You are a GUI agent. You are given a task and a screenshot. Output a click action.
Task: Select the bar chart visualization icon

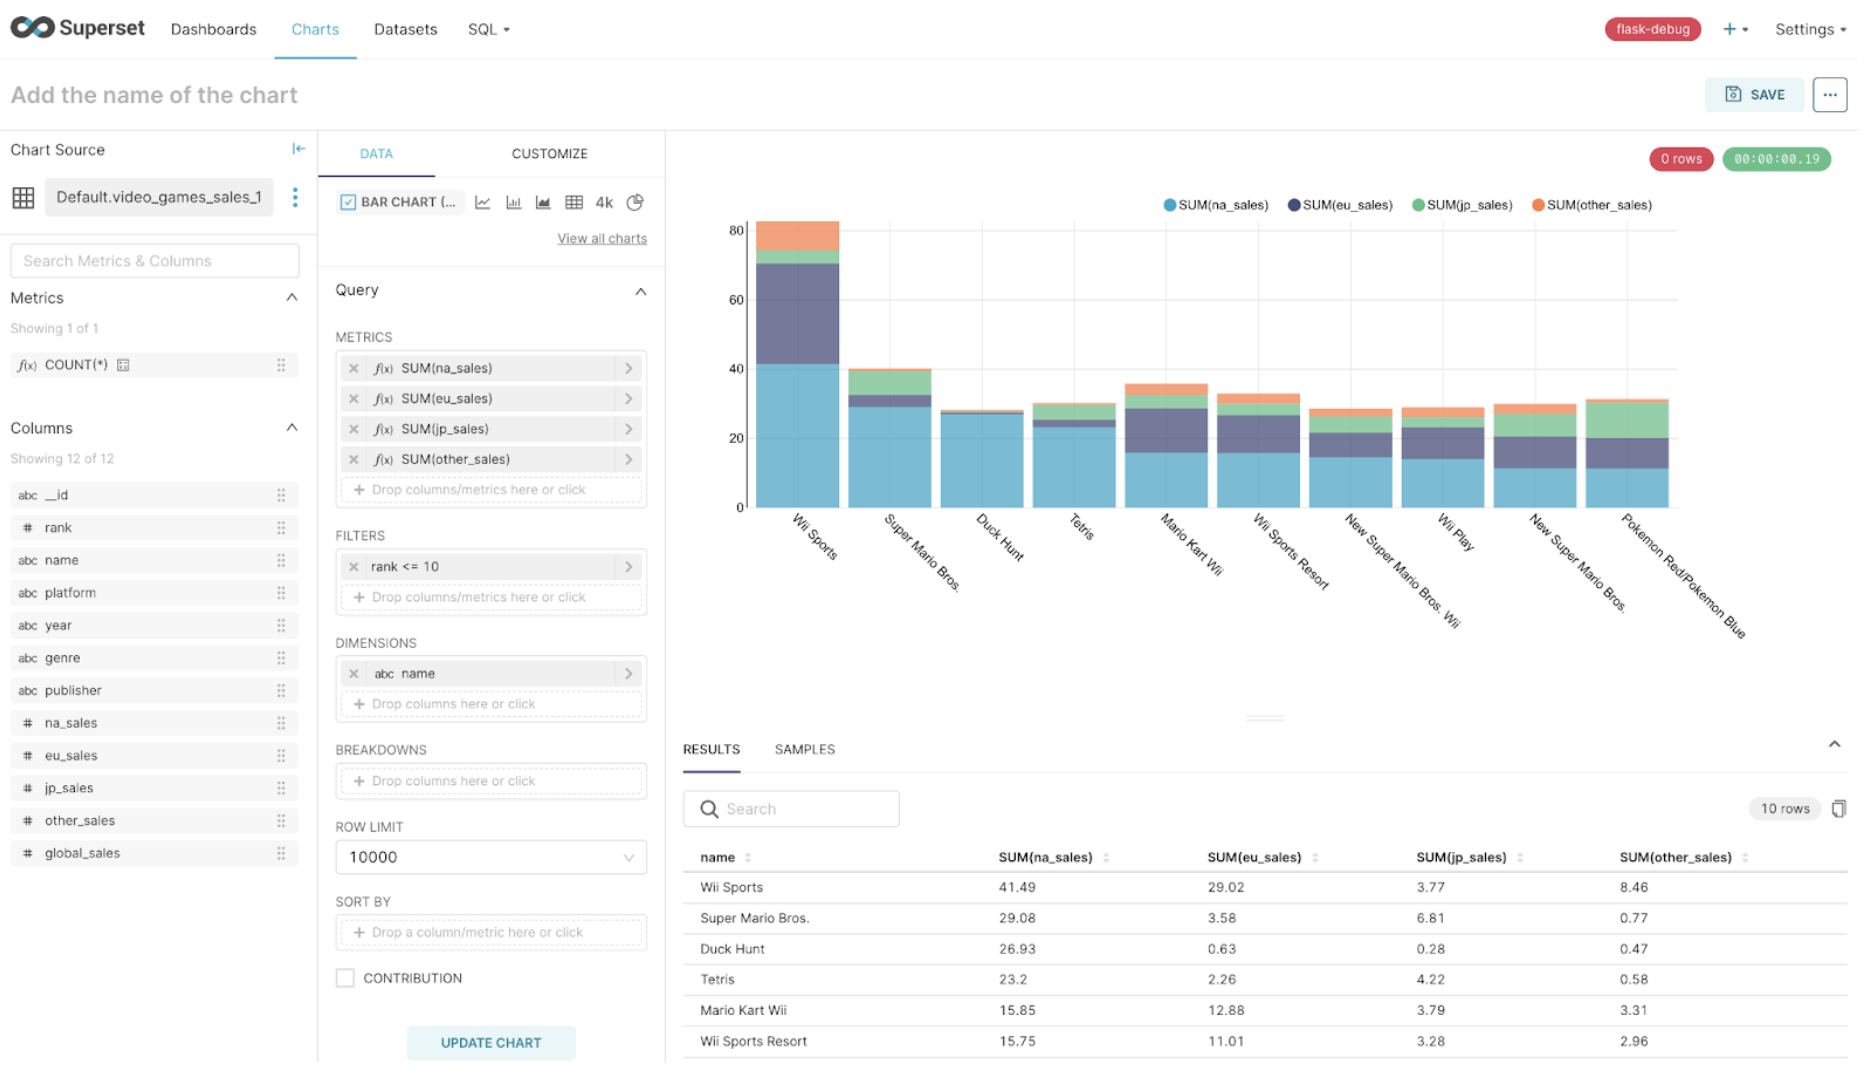tap(514, 202)
